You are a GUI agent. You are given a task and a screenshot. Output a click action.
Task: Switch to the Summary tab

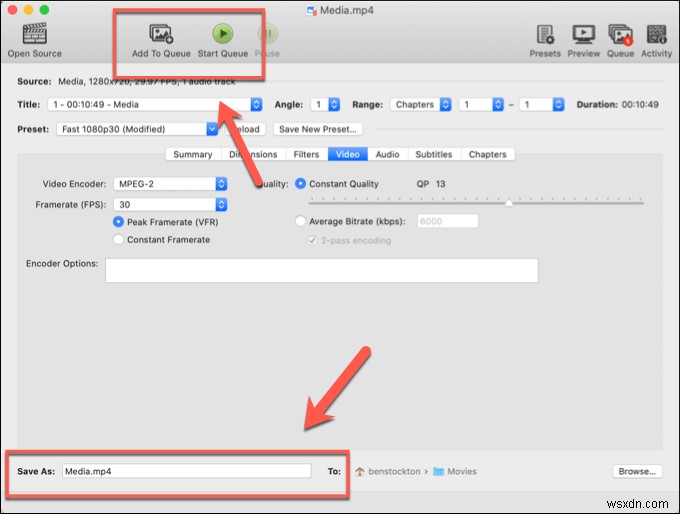pyautogui.click(x=193, y=154)
